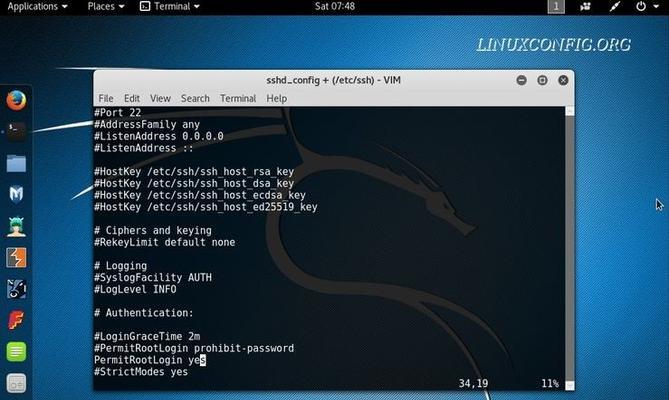Launch Burp Suite from the dock
Image resolution: width=669 pixels, height=400 pixels.
[x=16, y=257]
